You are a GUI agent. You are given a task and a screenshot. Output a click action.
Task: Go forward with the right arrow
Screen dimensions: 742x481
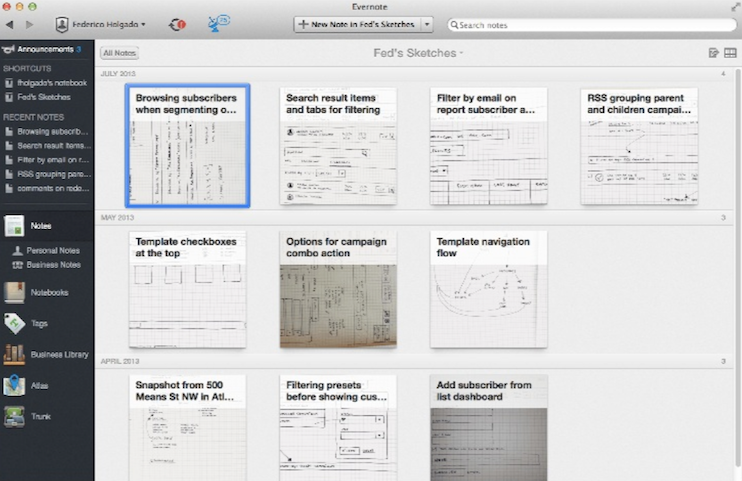point(29,24)
